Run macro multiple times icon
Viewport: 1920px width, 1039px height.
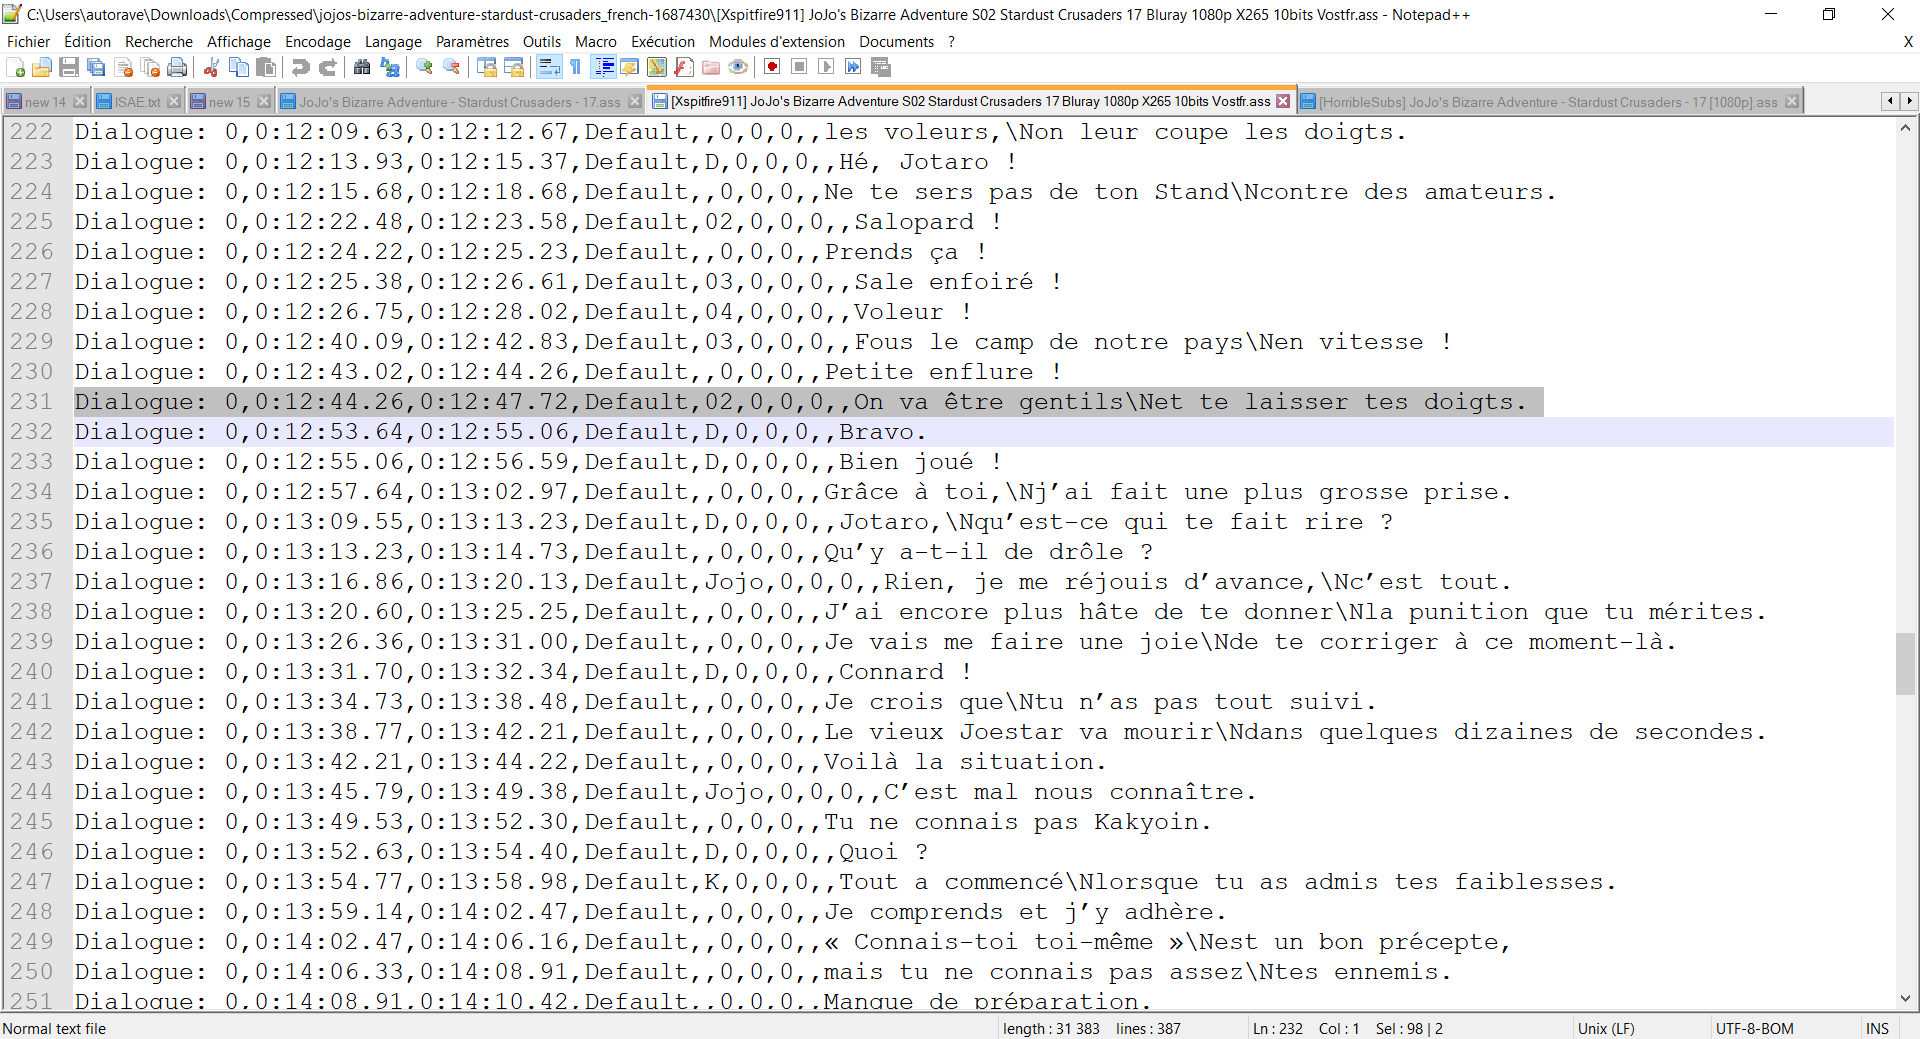[x=853, y=67]
